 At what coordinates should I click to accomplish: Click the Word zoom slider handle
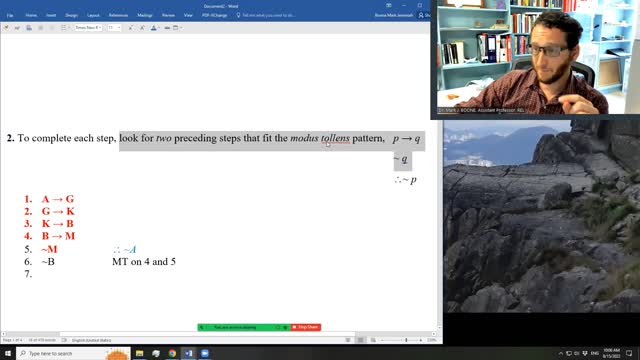coord(406,340)
